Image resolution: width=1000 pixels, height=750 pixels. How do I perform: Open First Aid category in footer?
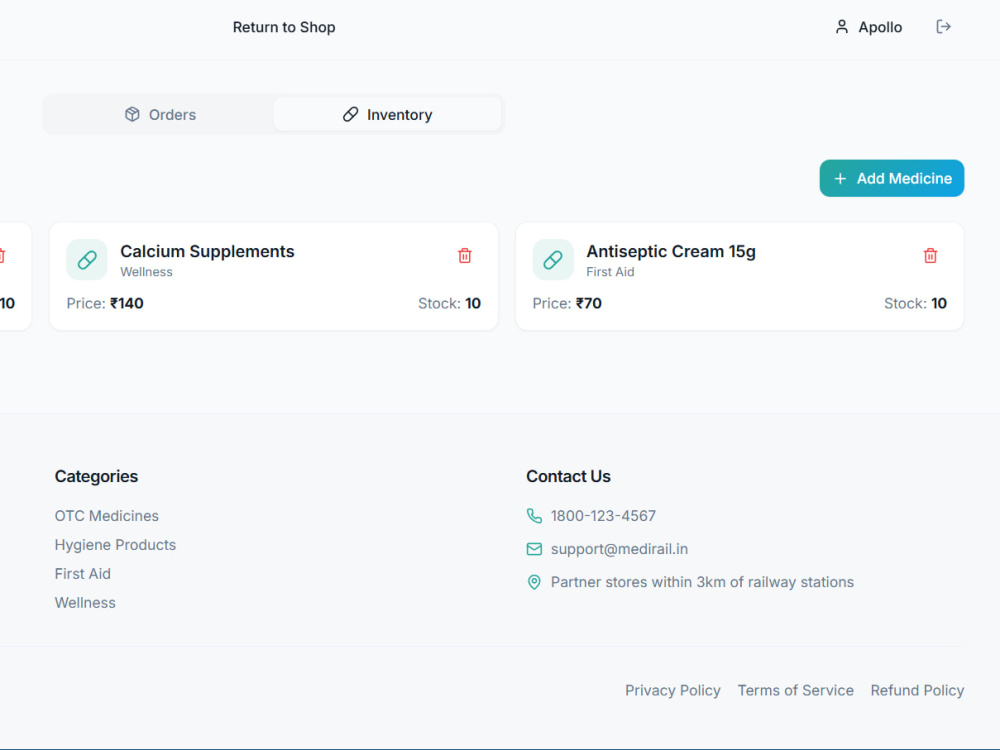pyautogui.click(x=83, y=574)
